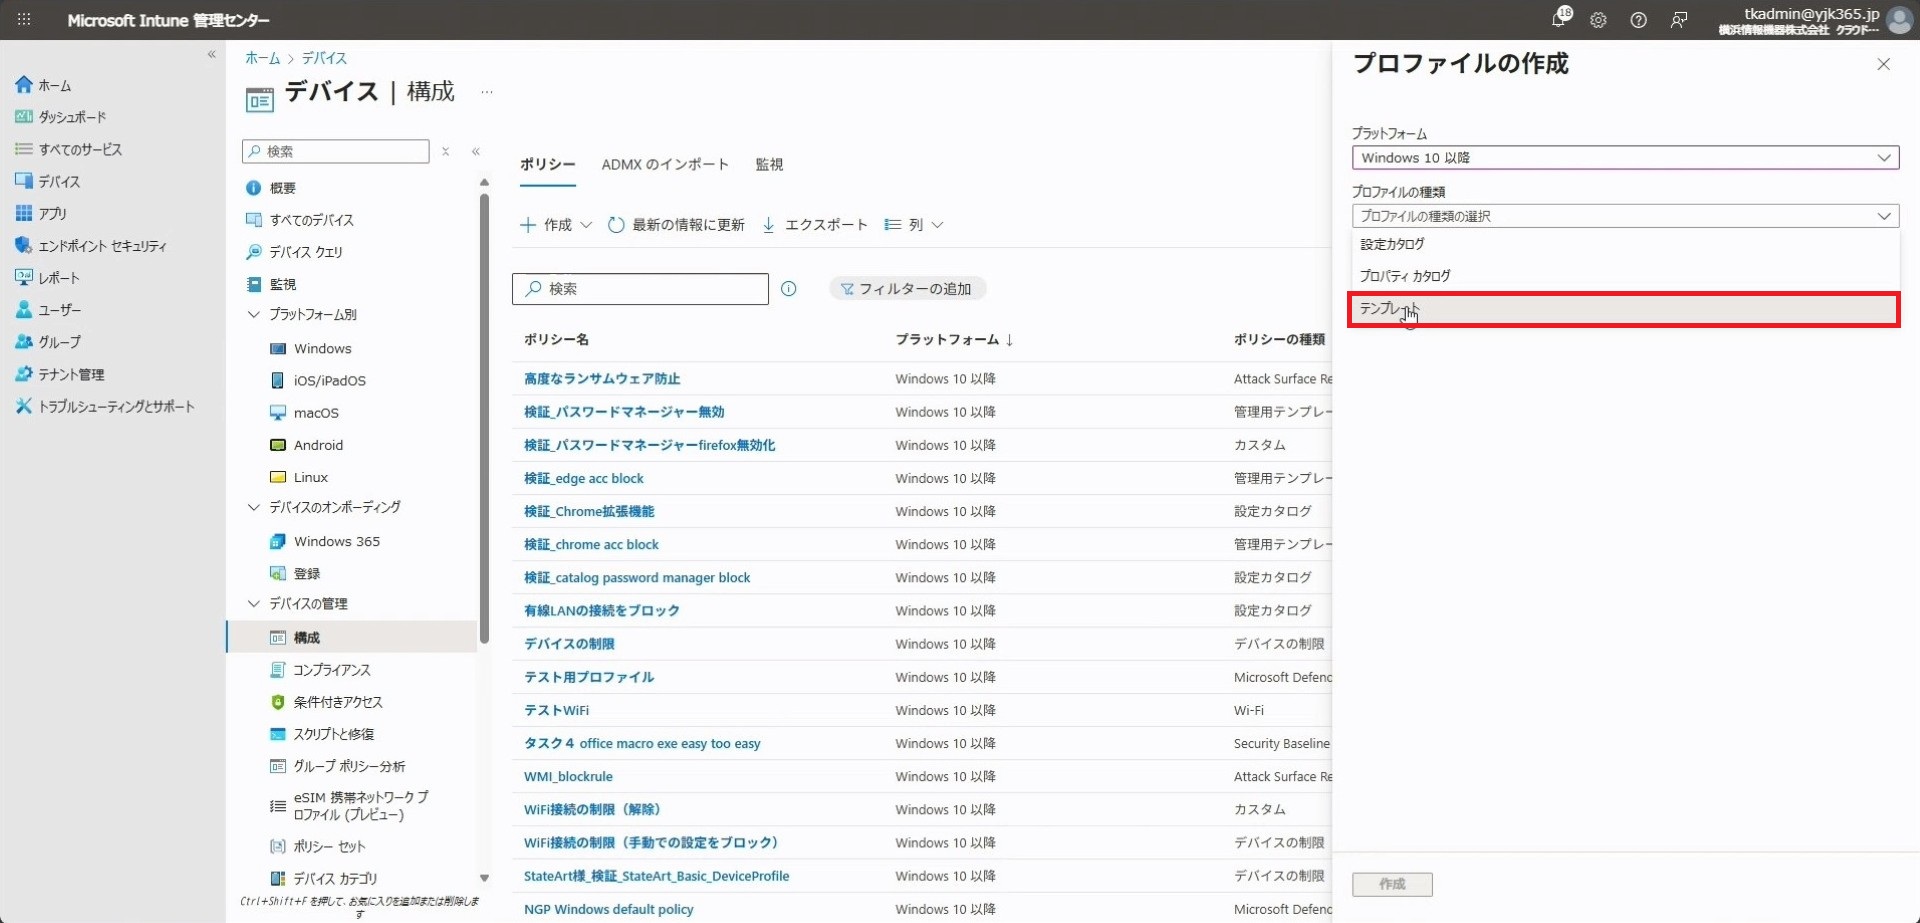The width and height of the screenshot is (1920, 923).
Task: Click the info icon beside policy search
Action: click(x=788, y=289)
